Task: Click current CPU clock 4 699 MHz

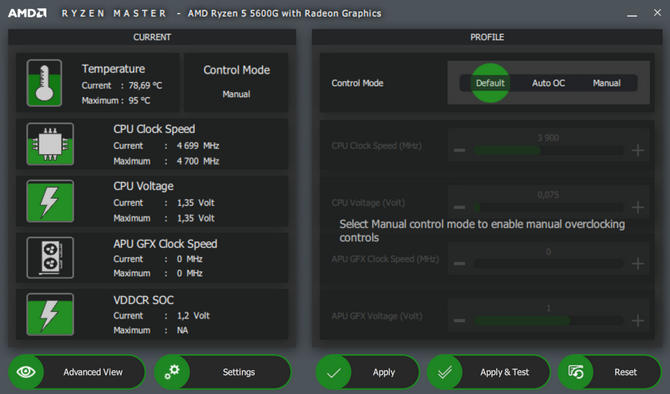Action: pos(198,146)
